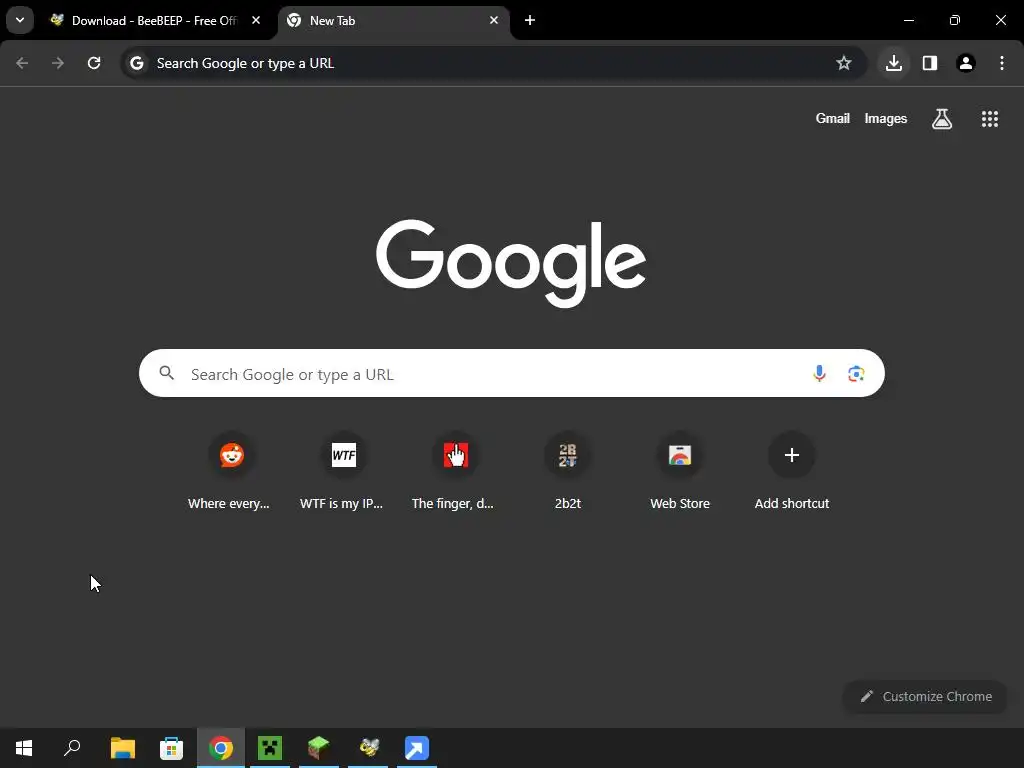Open the Windows Start menu
Screen dimensions: 1024x768
tap(24, 748)
